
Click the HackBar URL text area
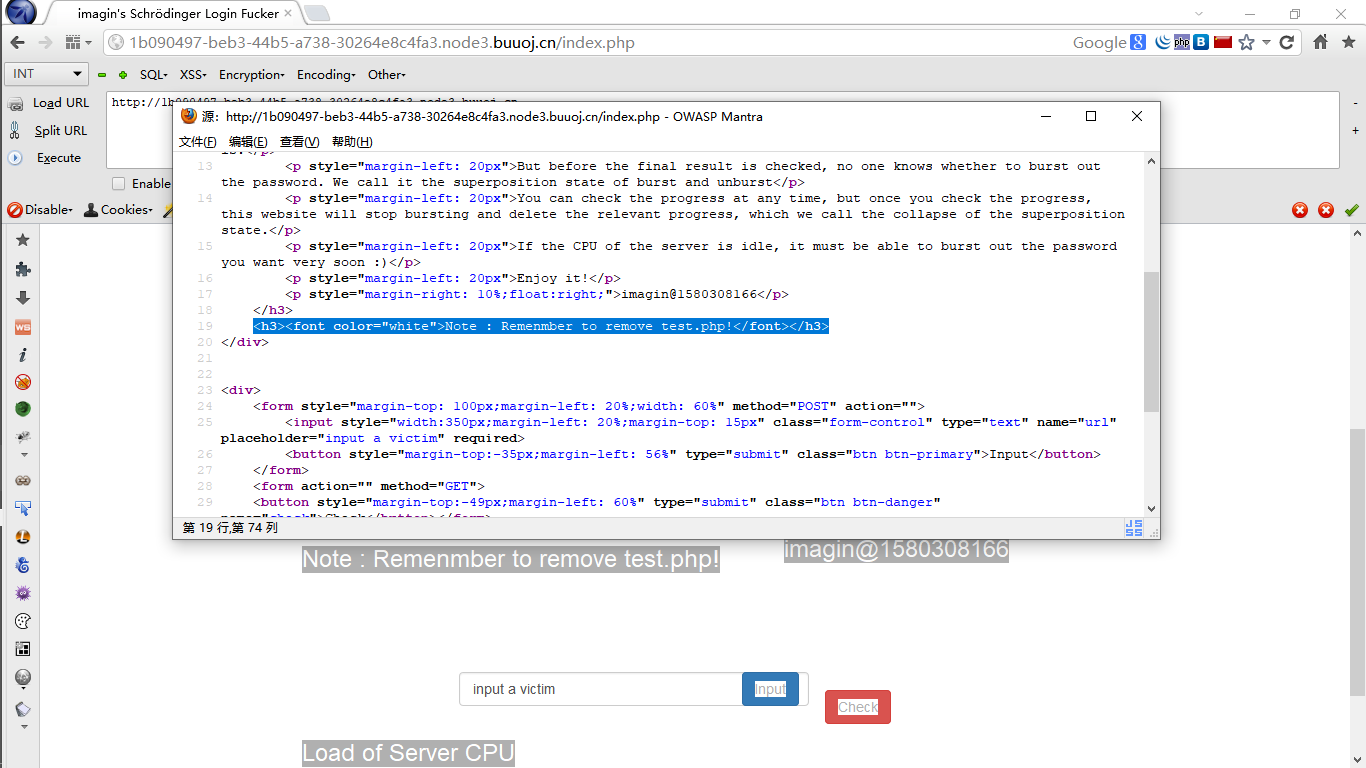(x=722, y=130)
